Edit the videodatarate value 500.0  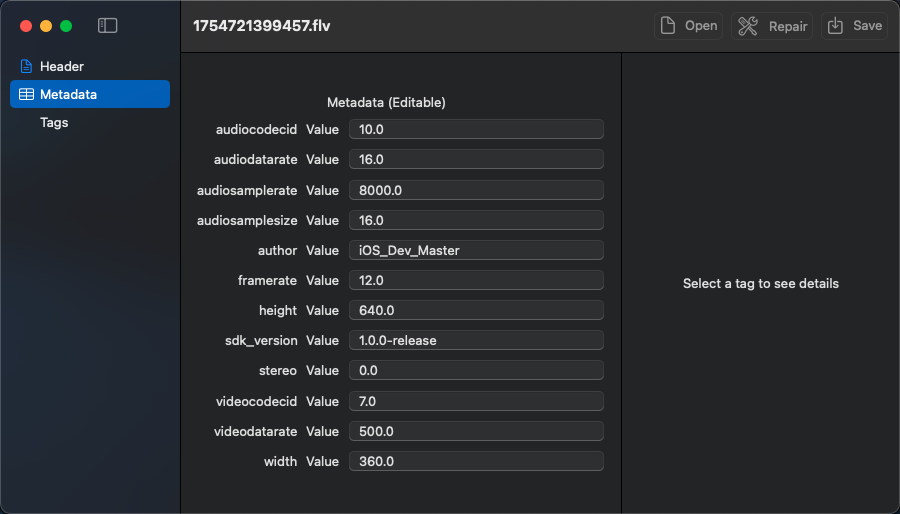pyautogui.click(x=476, y=431)
